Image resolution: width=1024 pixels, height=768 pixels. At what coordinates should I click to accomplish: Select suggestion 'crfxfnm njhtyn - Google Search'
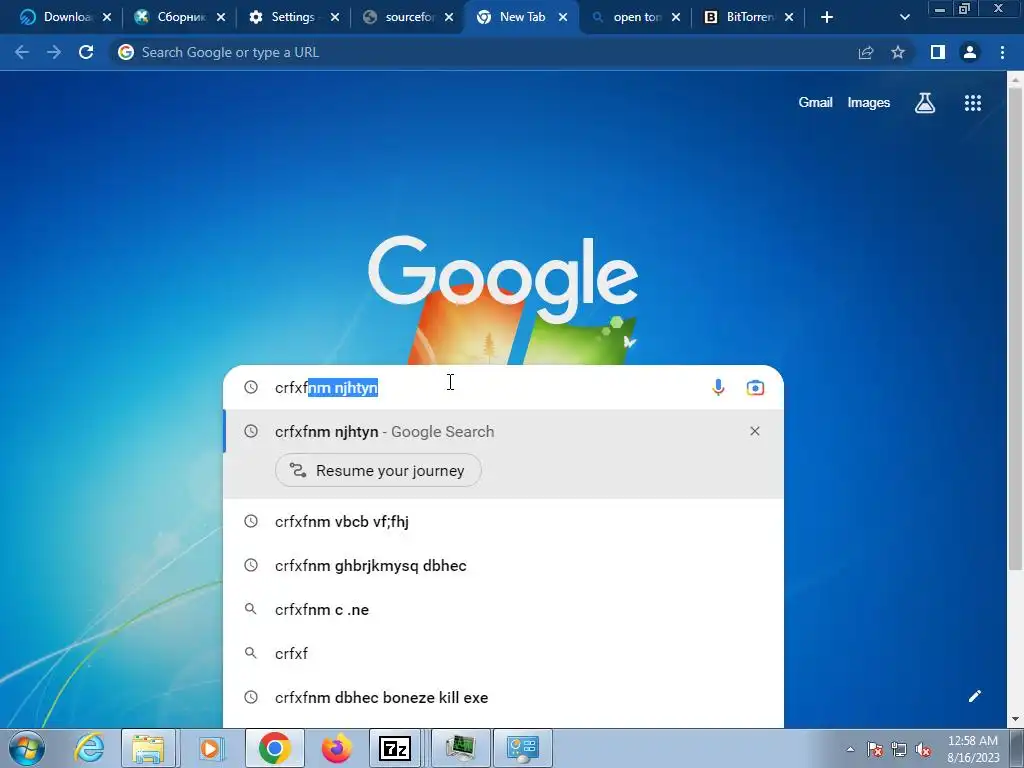504,431
